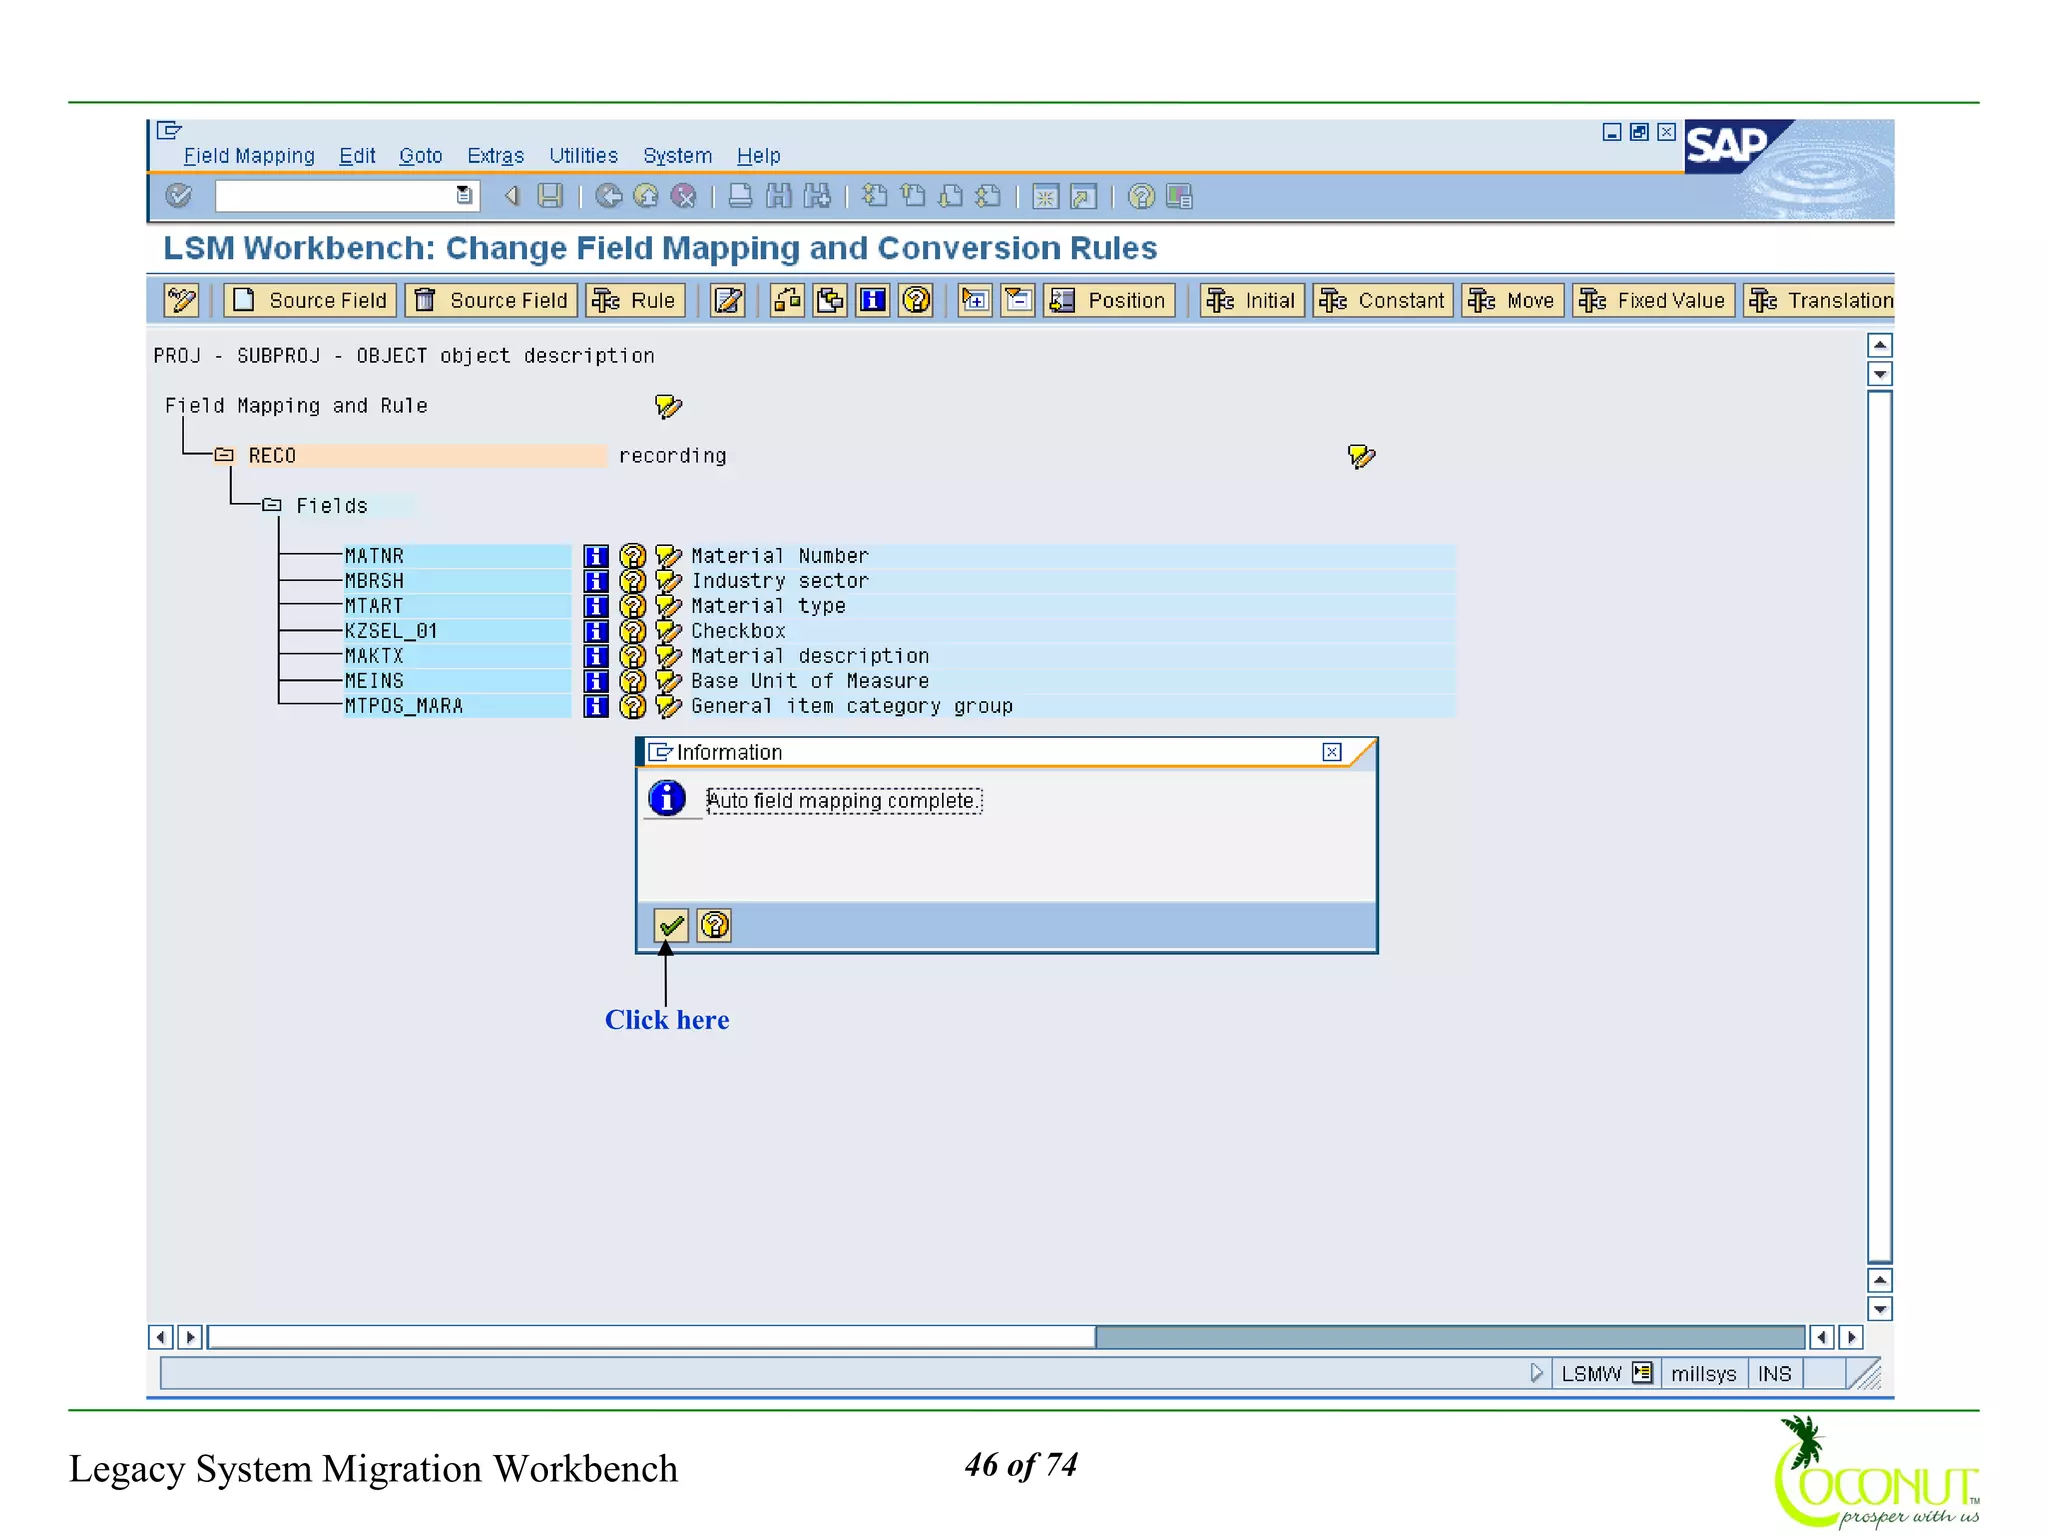The image size is (2048, 1536).
Task: Select the MAKTX field in the tree
Action: click(457, 656)
